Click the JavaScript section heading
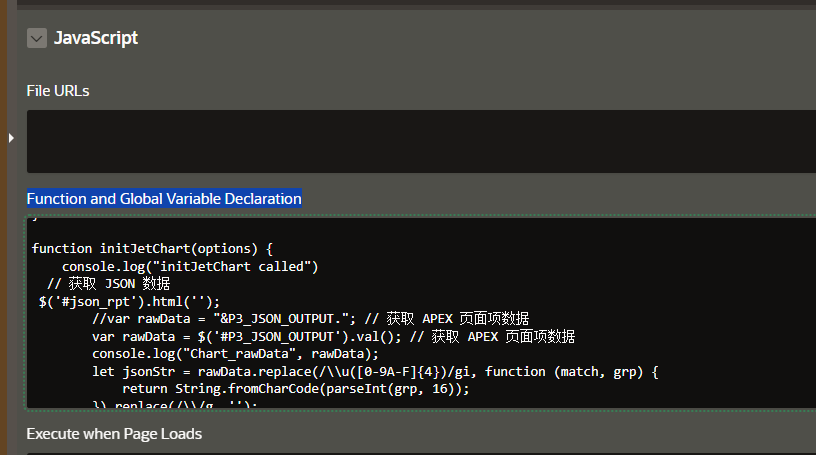816x455 pixels. [96, 38]
